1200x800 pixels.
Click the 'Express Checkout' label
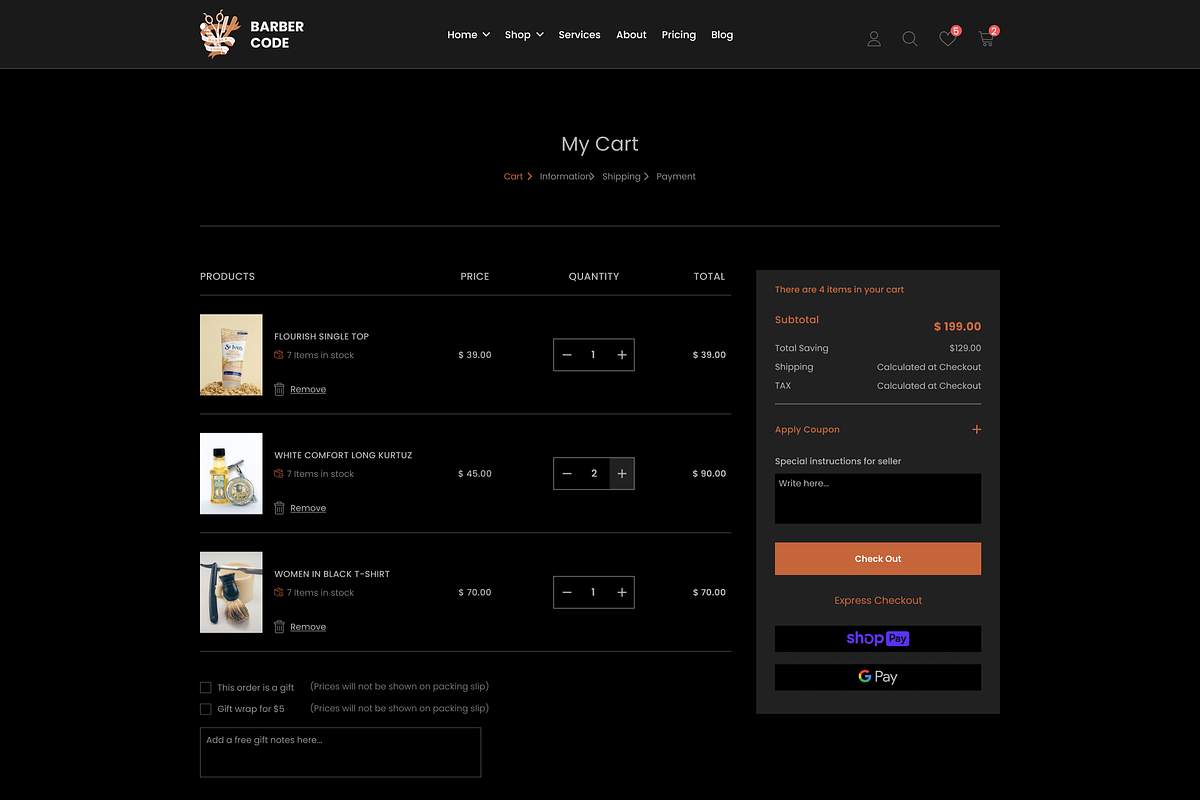click(x=878, y=601)
